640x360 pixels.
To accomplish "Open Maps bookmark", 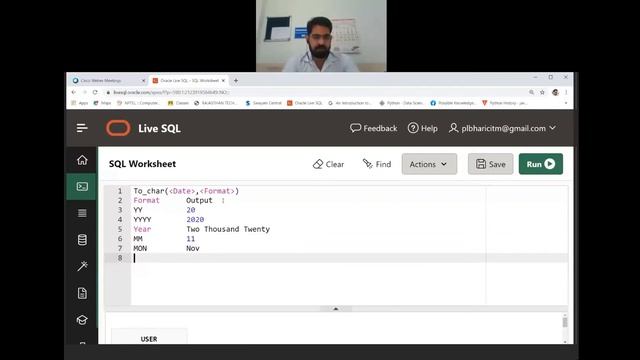I will click(102, 103).
